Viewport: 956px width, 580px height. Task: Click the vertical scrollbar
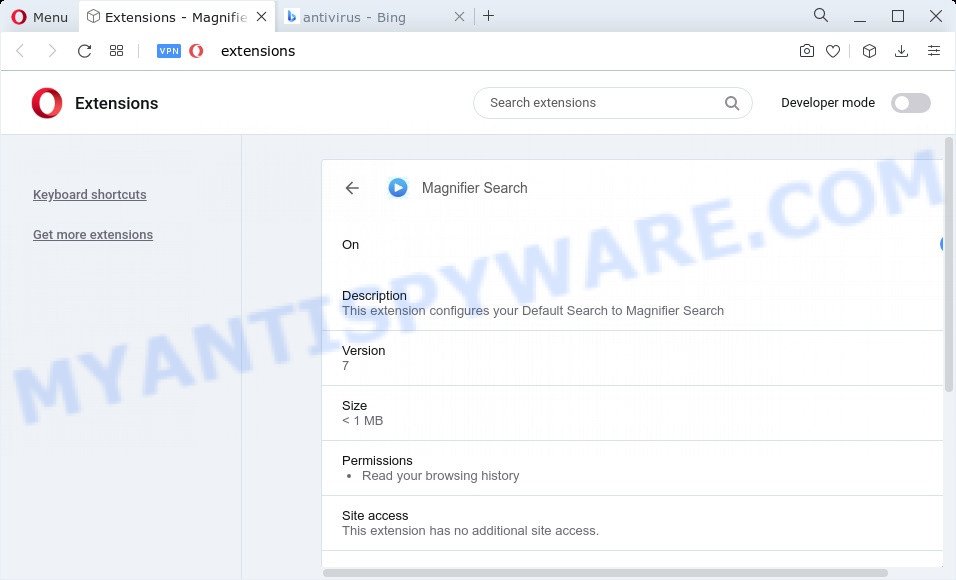tap(948, 265)
